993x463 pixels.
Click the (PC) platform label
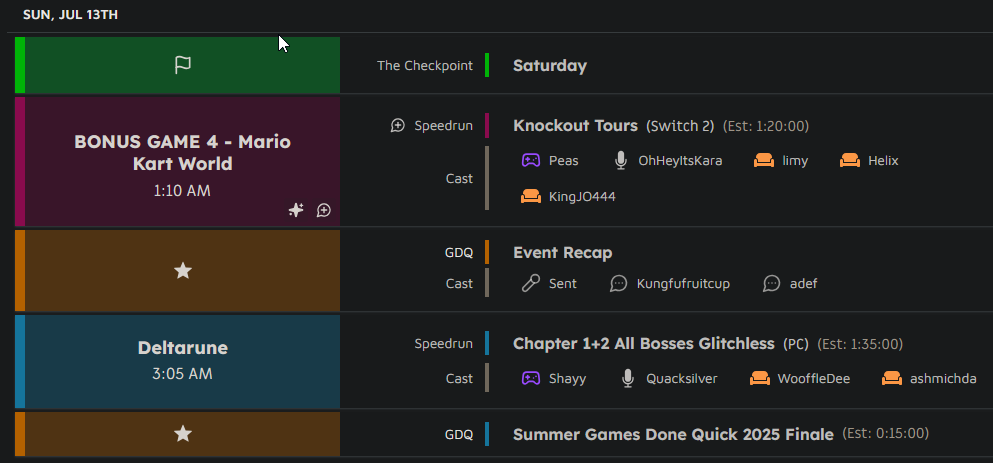click(796, 344)
